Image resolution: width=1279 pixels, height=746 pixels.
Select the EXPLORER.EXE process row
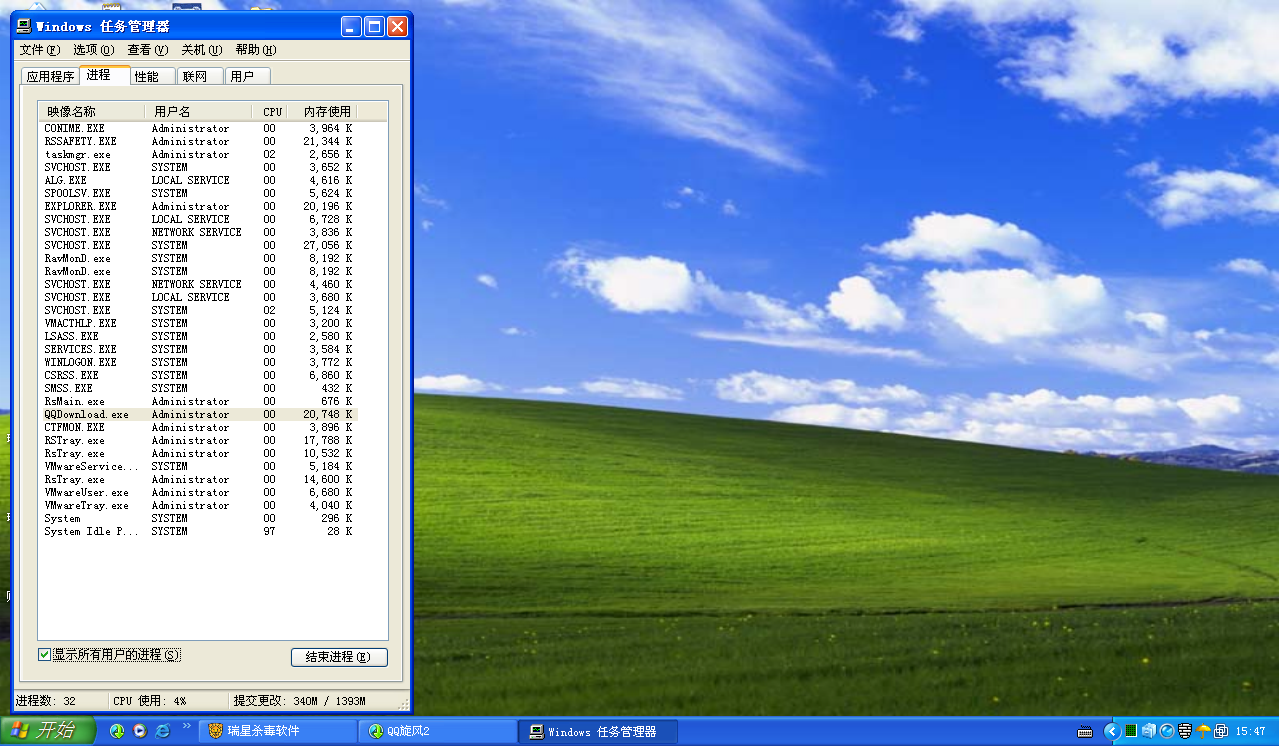coord(198,206)
